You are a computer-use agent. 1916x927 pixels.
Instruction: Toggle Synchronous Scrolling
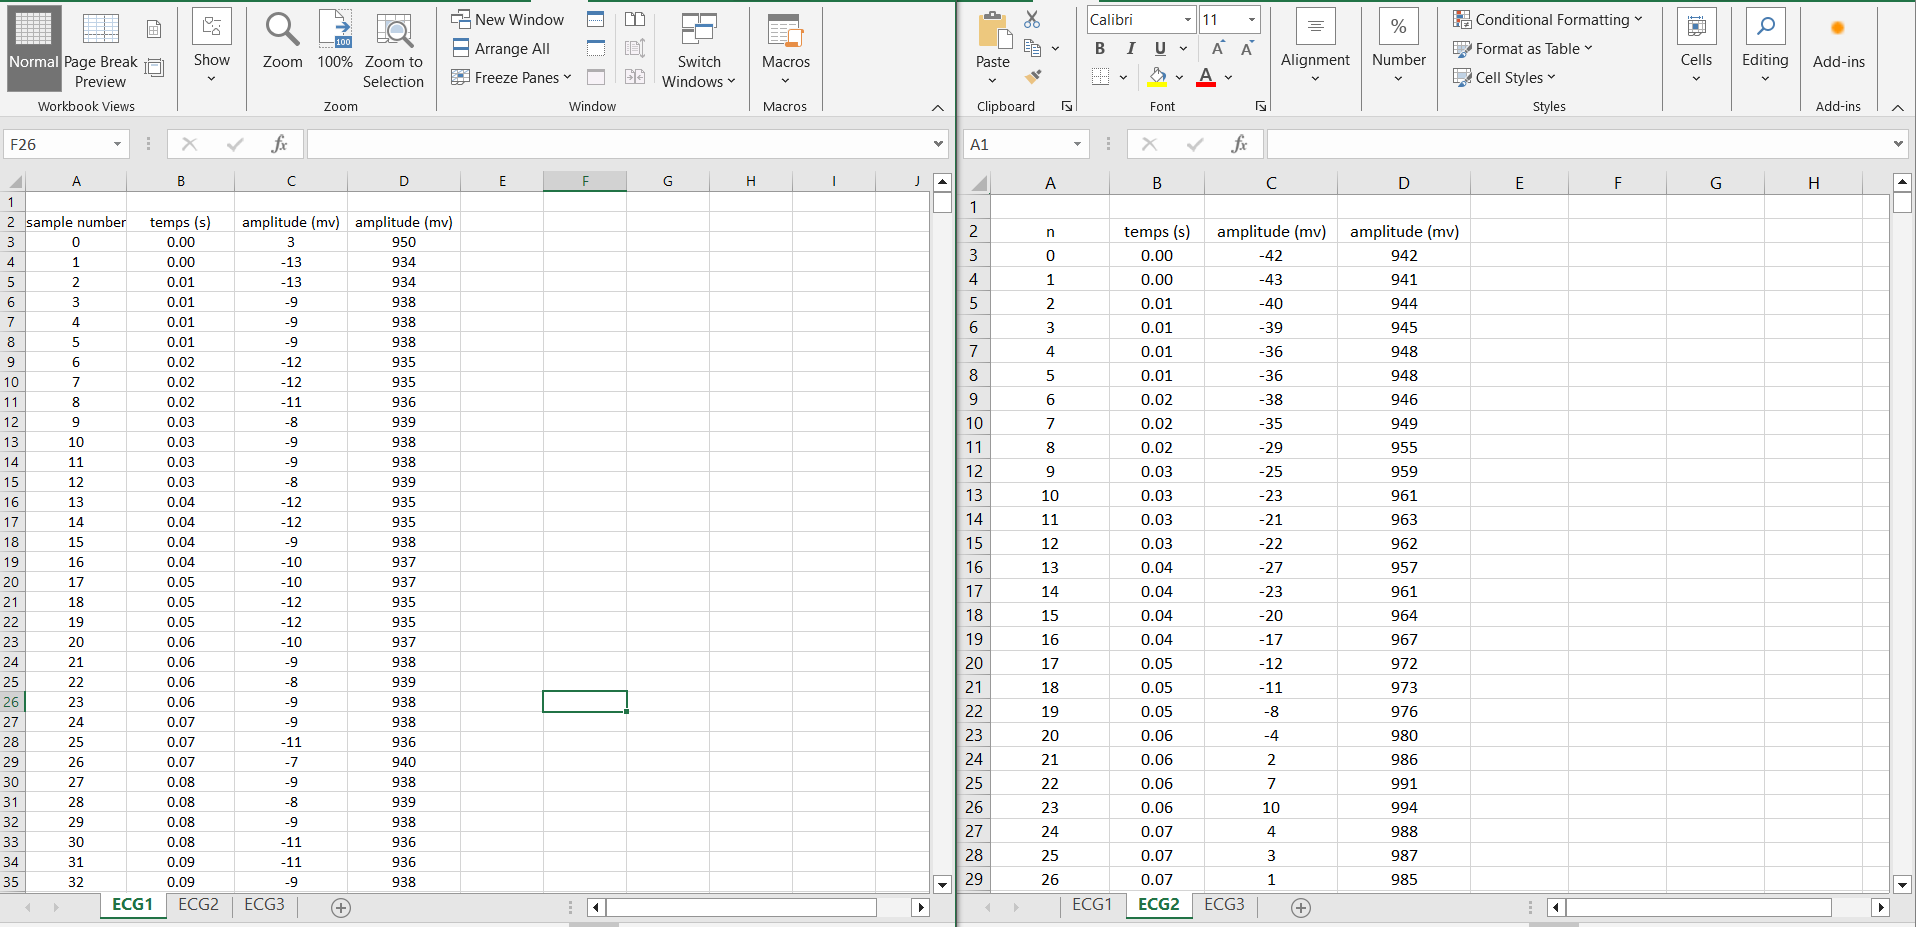click(635, 48)
